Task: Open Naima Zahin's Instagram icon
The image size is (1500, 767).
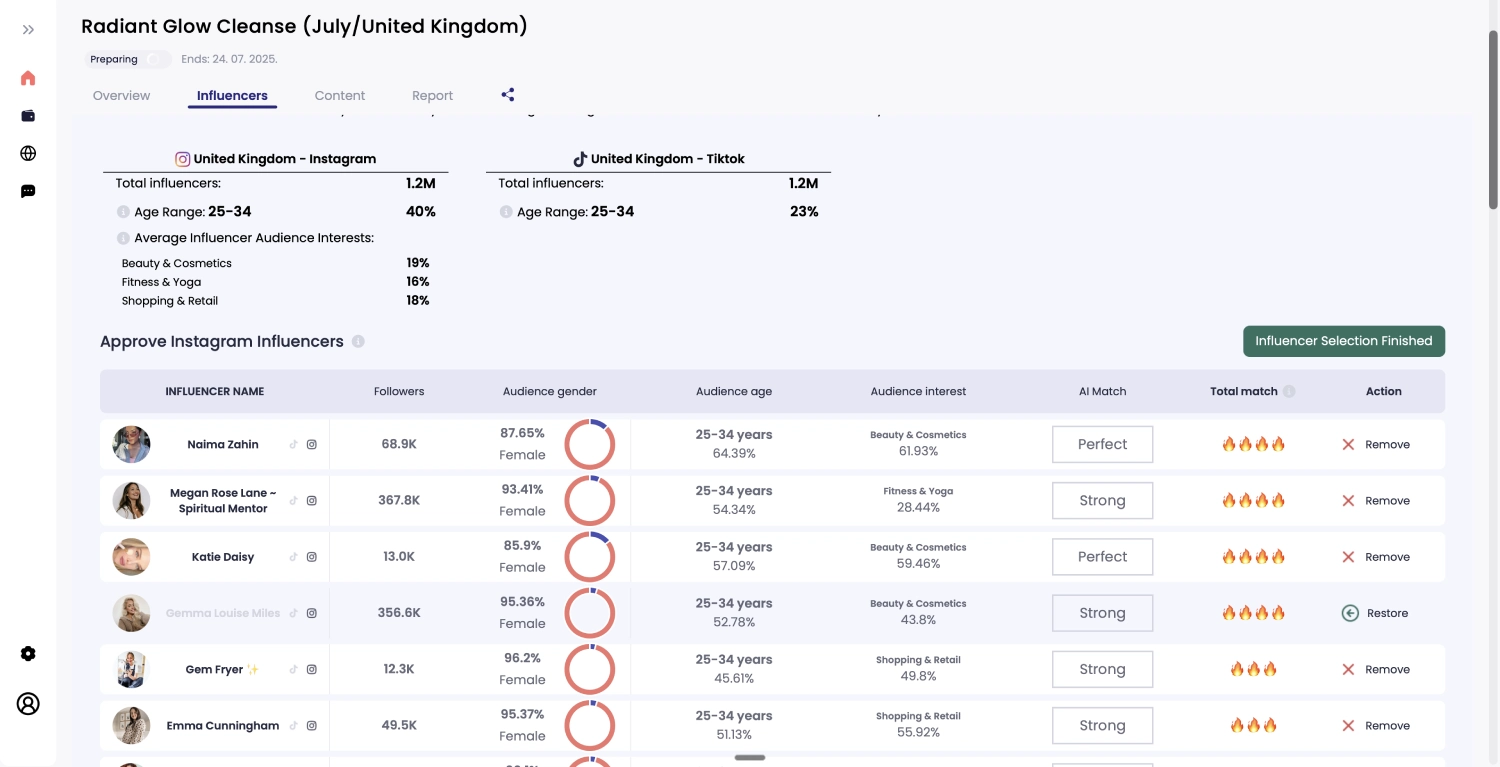Action: coord(312,445)
